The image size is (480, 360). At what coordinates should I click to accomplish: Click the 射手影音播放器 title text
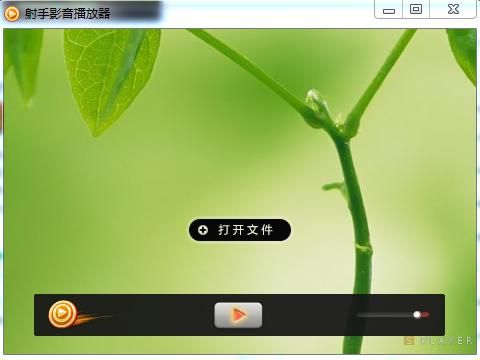point(67,14)
